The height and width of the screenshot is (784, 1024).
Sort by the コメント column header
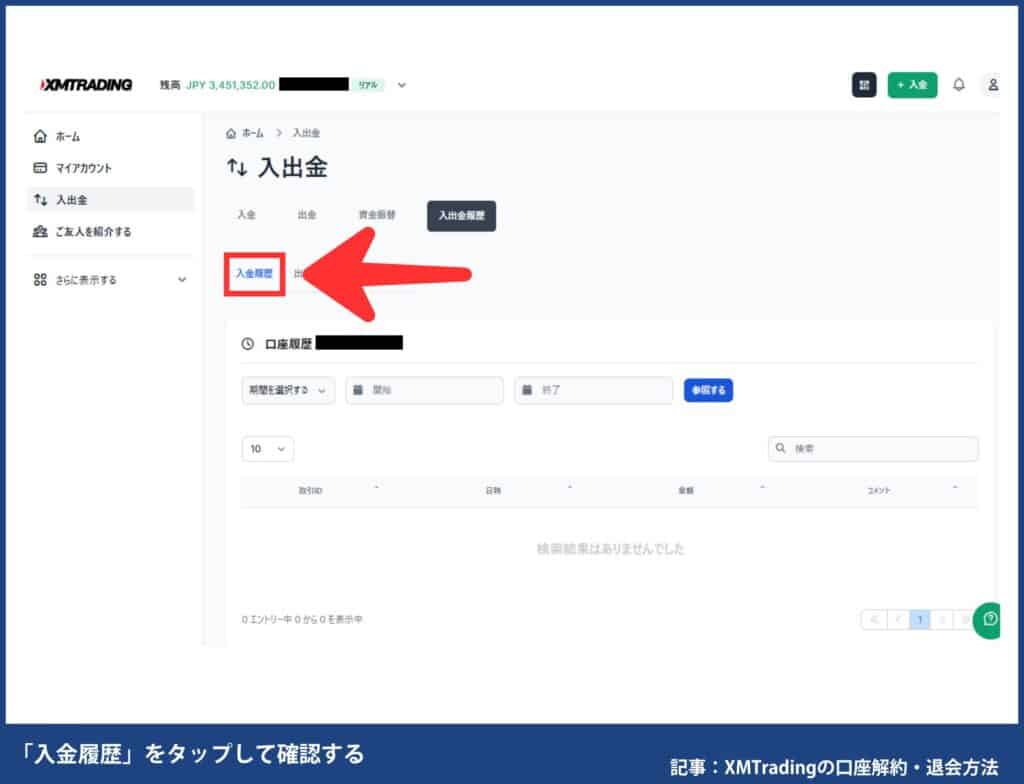pos(878,491)
